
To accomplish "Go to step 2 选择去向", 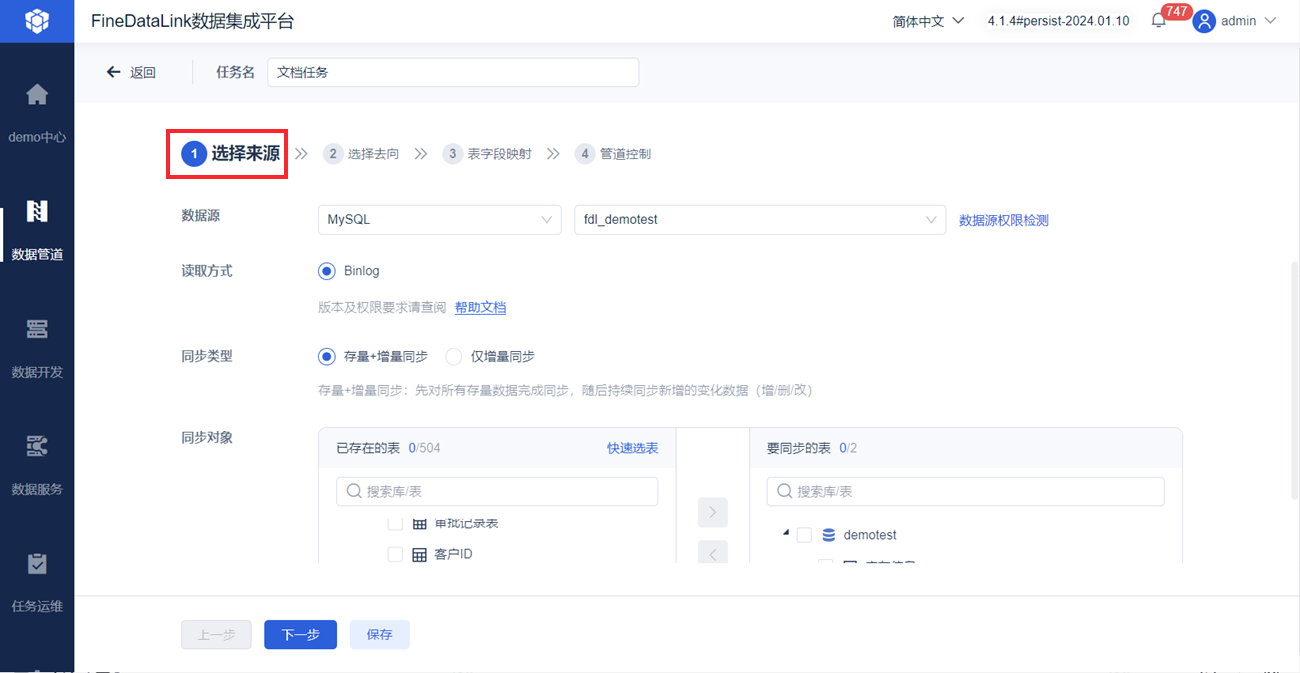I will click(x=361, y=154).
